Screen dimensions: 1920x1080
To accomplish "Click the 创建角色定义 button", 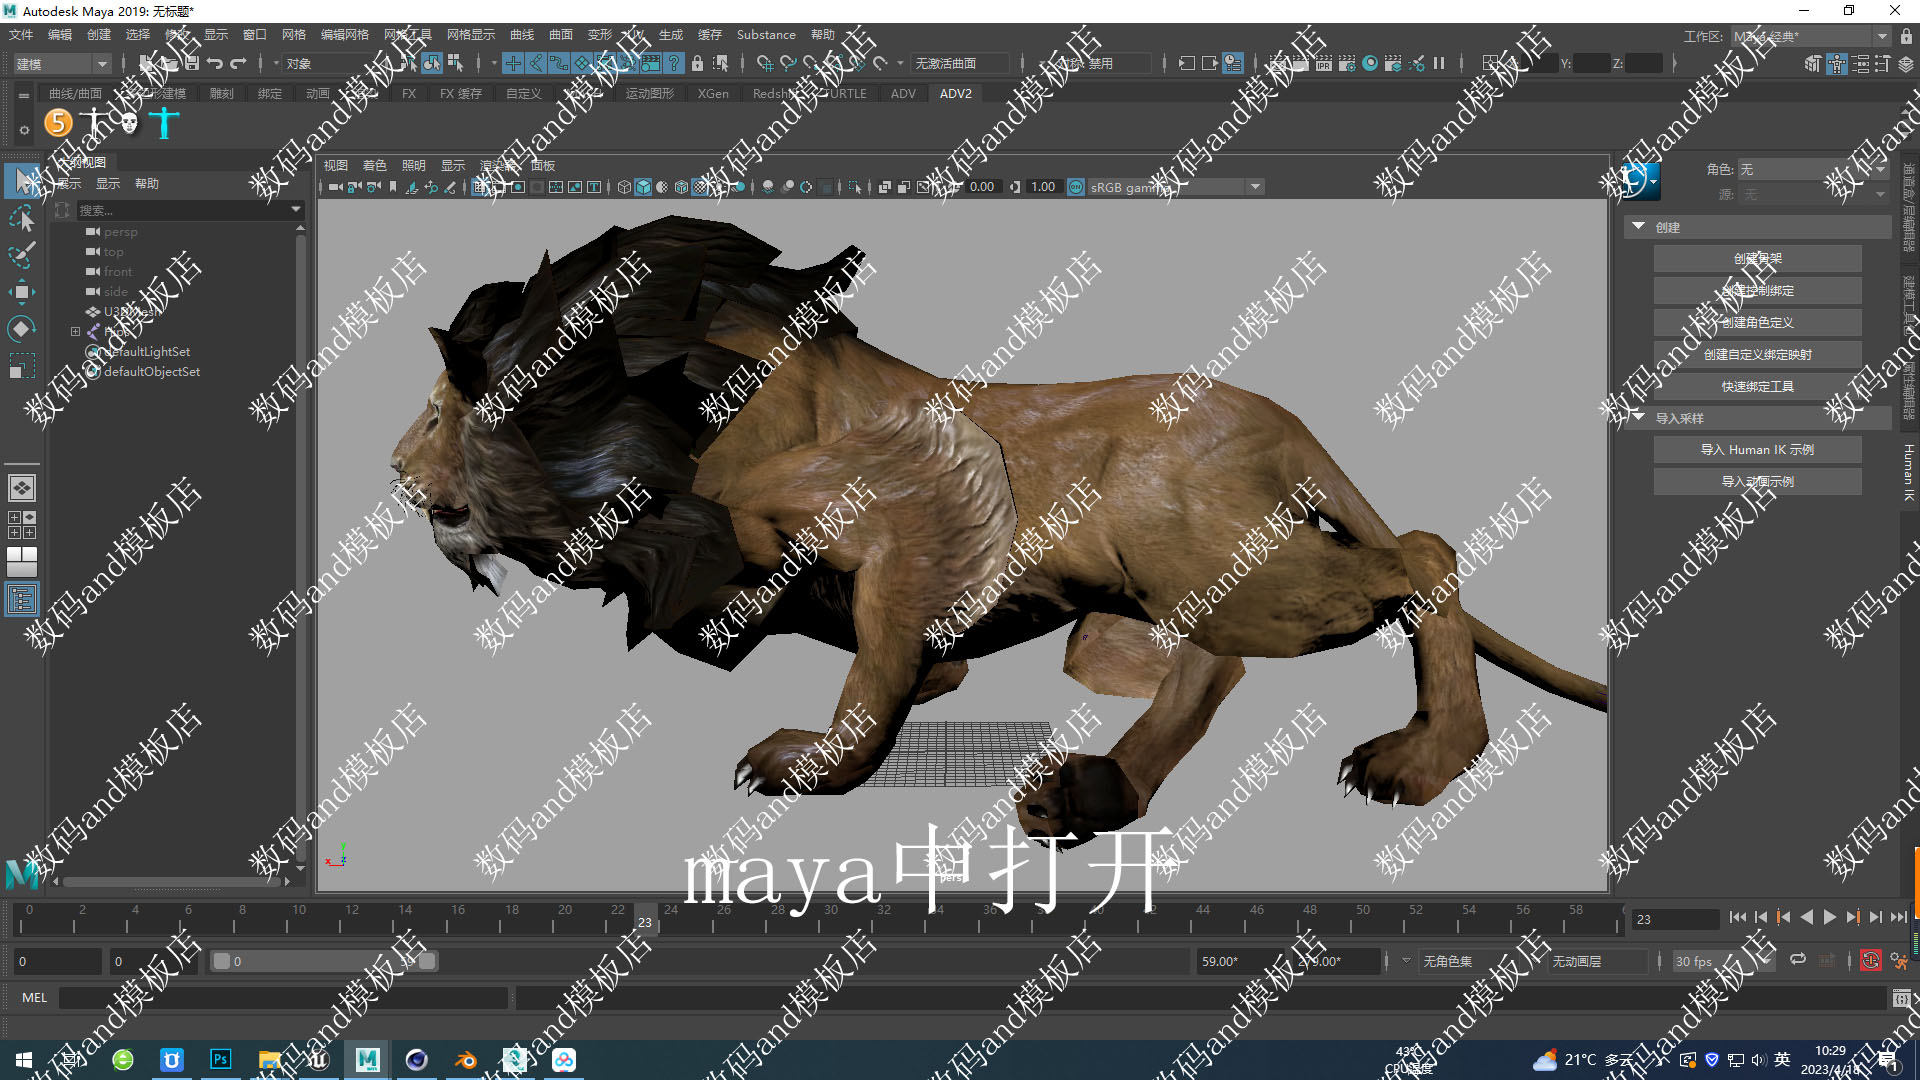I will point(1757,323).
